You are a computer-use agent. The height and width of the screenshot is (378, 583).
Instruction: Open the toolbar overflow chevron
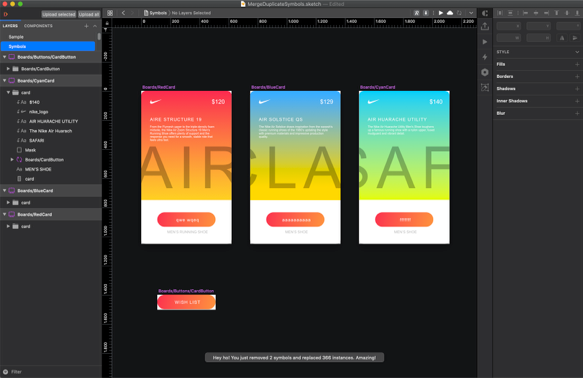(471, 13)
